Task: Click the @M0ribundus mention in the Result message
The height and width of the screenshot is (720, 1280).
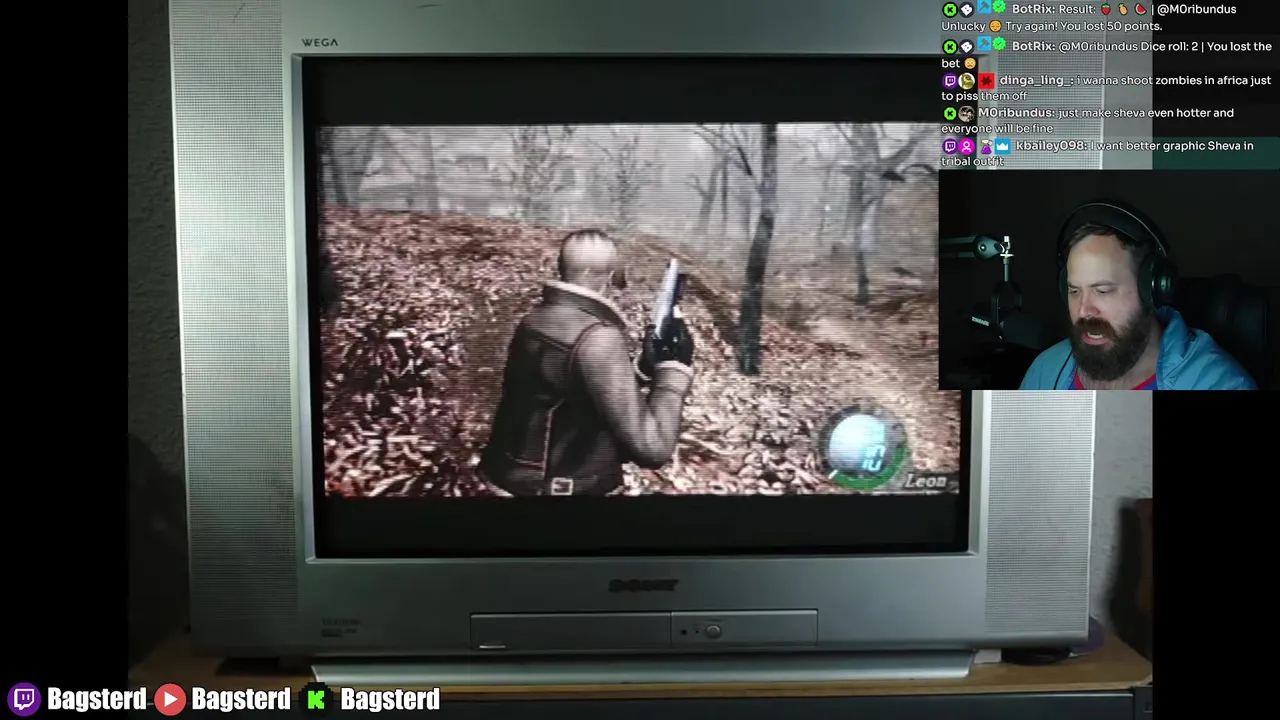Action: [1197, 9]
